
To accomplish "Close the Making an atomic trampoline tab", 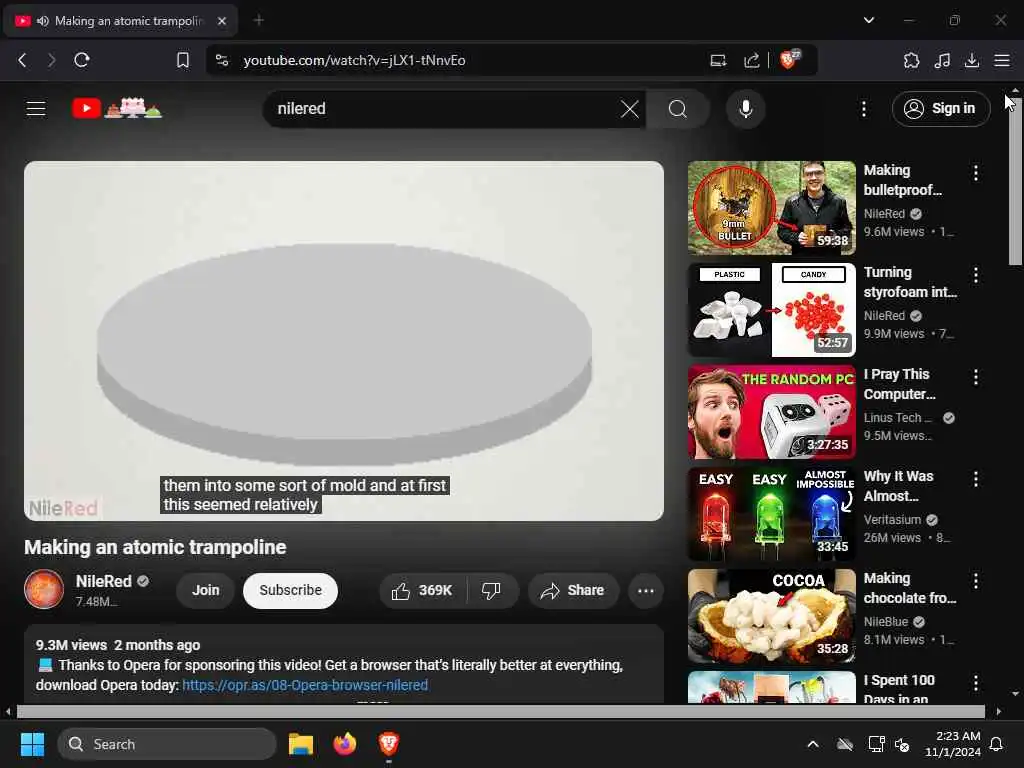I will (222, 21).
